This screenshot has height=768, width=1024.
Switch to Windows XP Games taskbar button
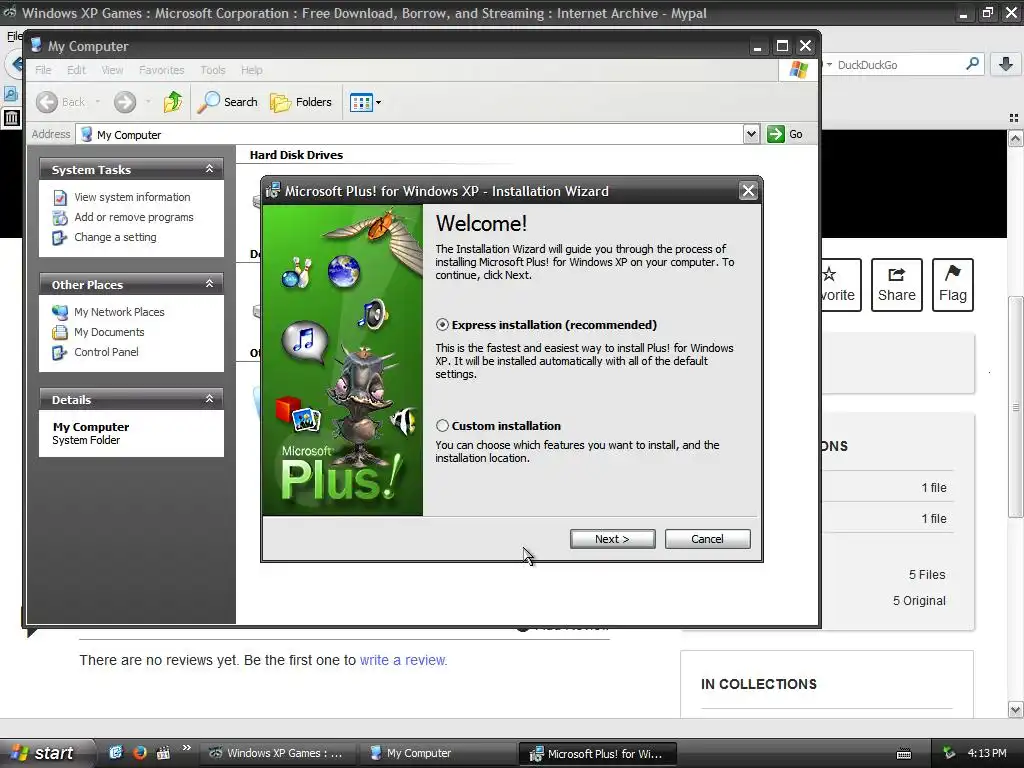(x=278, y=753)
